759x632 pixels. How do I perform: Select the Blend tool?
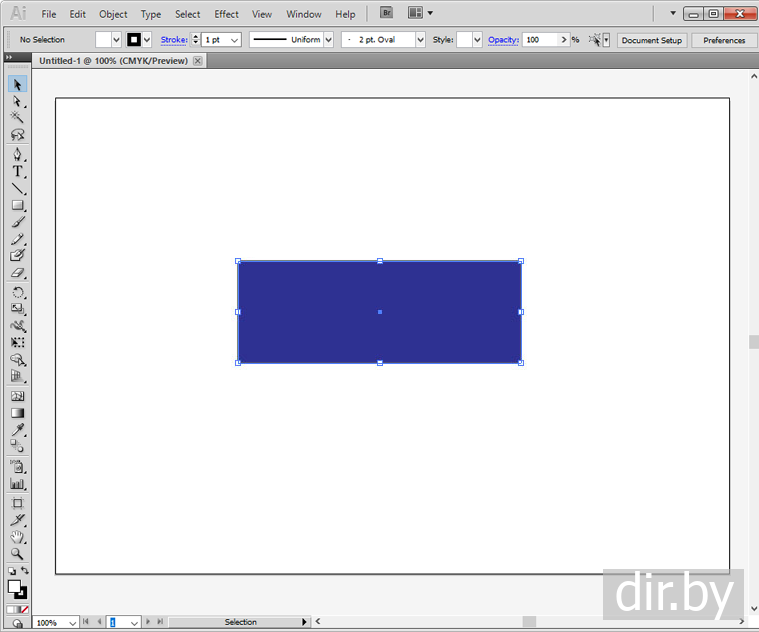point(17,446)
